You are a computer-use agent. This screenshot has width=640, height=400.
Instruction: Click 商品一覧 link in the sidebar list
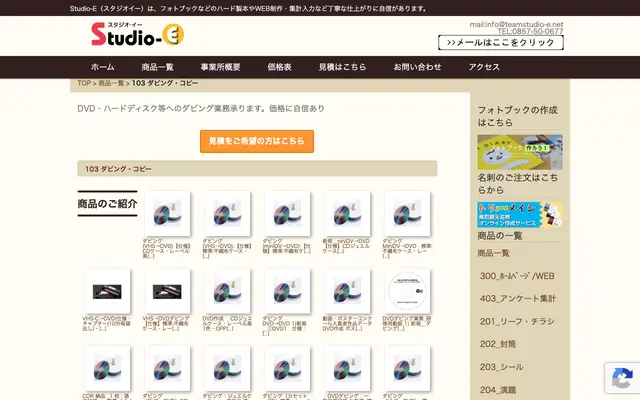[493, 253]
